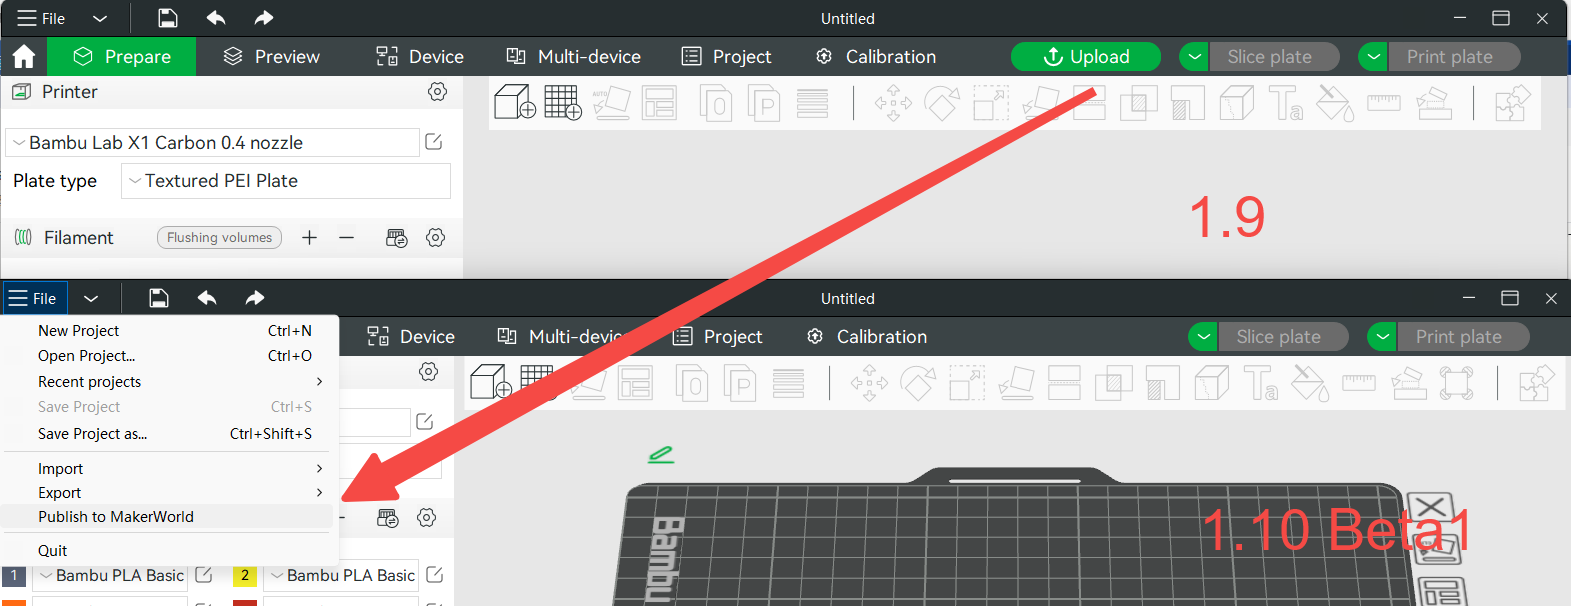Image resolution: width=1571 pixels, height=606 pixels.
Task: Click Slice plate button in upper window
Action: click(x=1274, y=57)
